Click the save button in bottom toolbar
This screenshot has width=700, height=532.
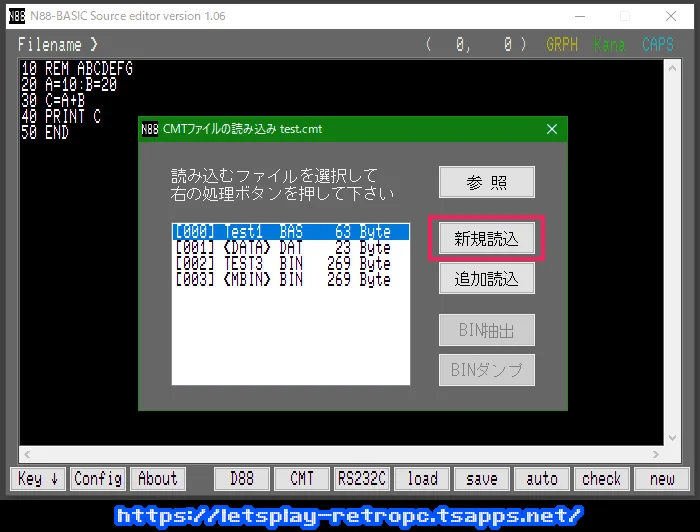(482, 479)
